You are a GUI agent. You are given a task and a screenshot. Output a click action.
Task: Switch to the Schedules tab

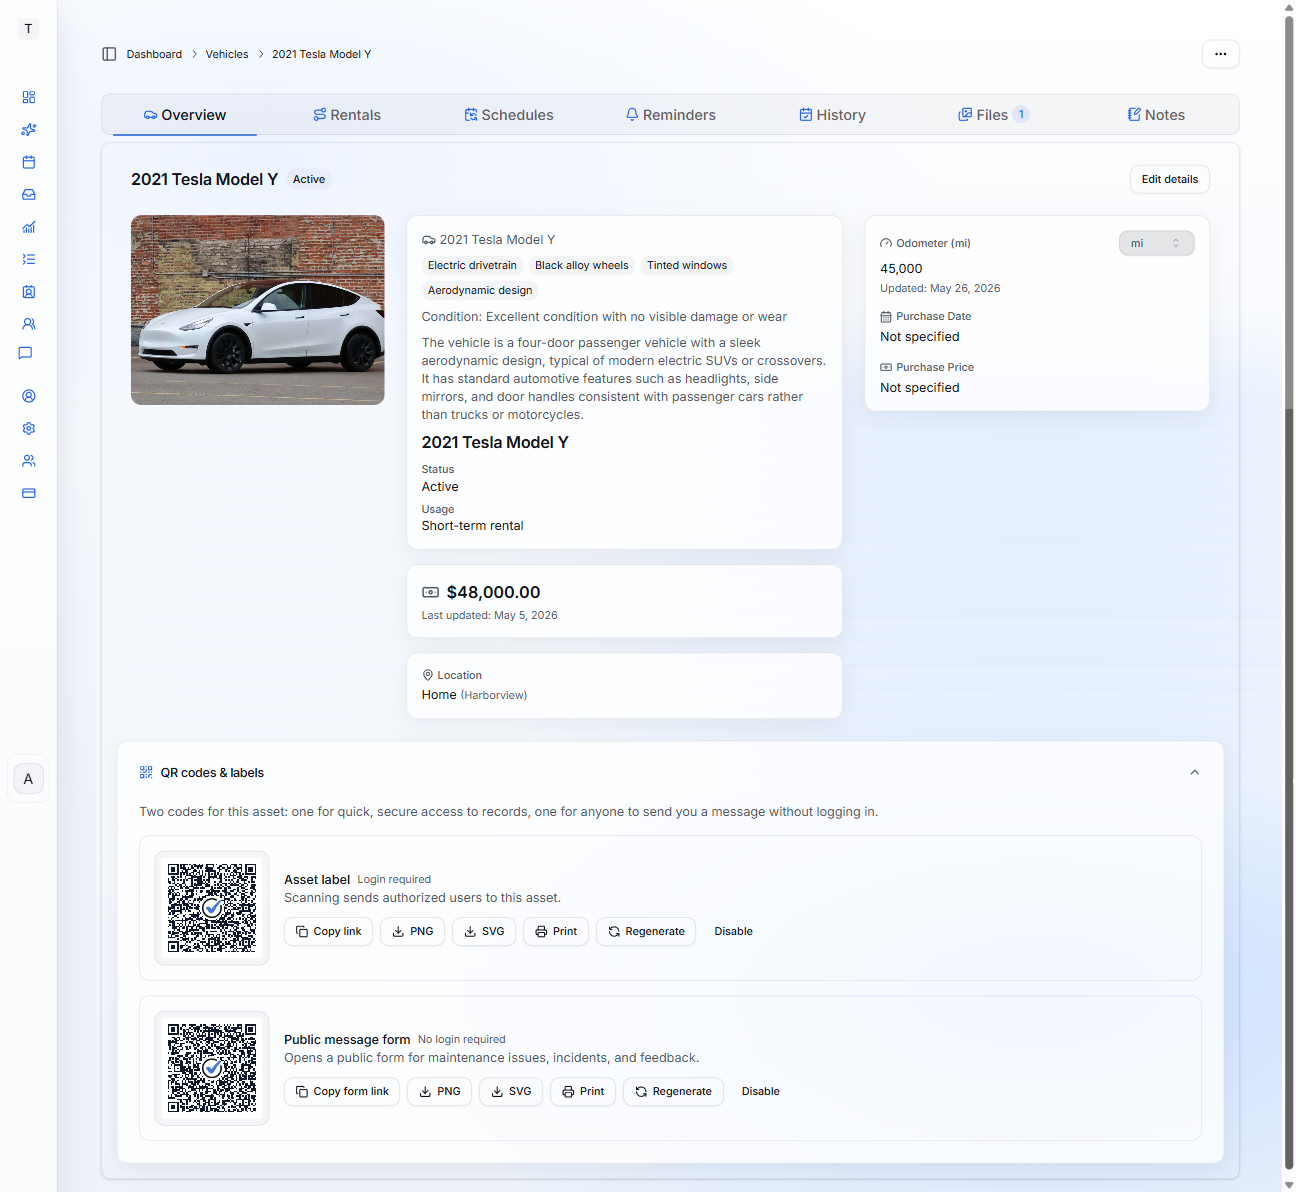tap(509, 115)
